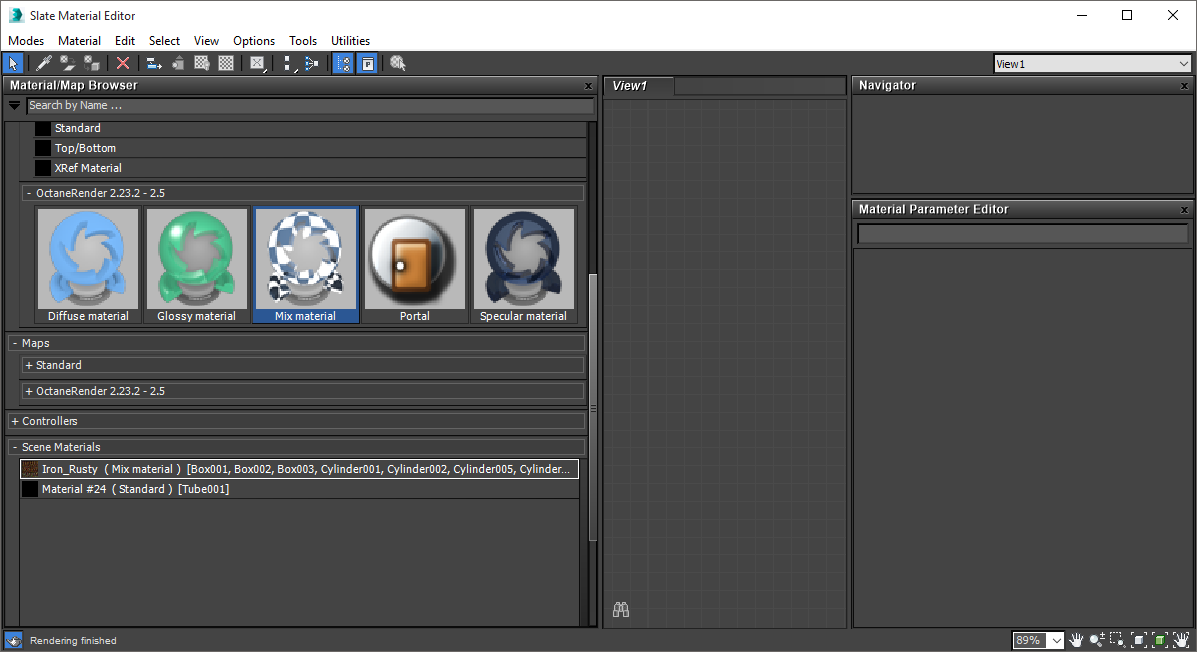The height and width of the screenshot is (652, 1197).
Task: Click the Iron_Rusty material swatch
Action: pyautogui.click(x=31, y=469)
